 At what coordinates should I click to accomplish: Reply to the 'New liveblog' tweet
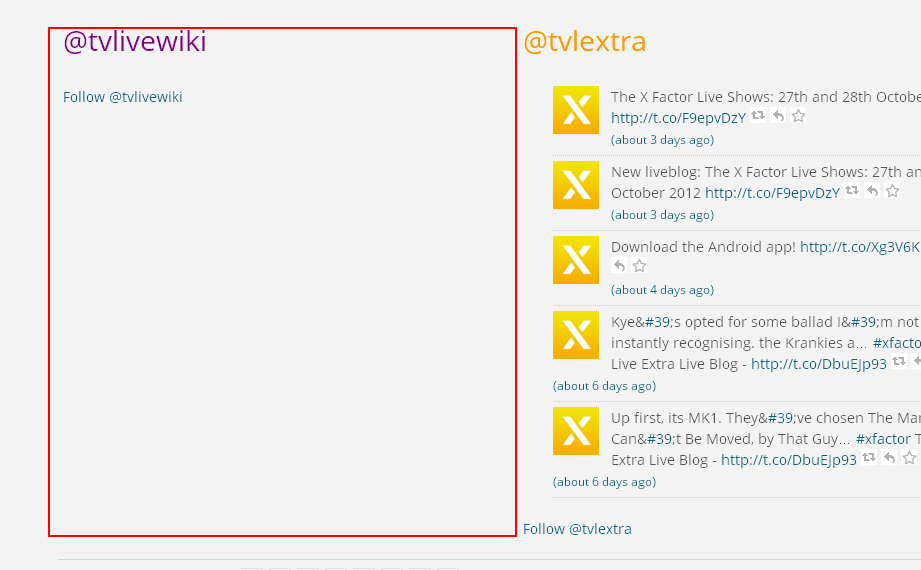click(x=872, y=191)
